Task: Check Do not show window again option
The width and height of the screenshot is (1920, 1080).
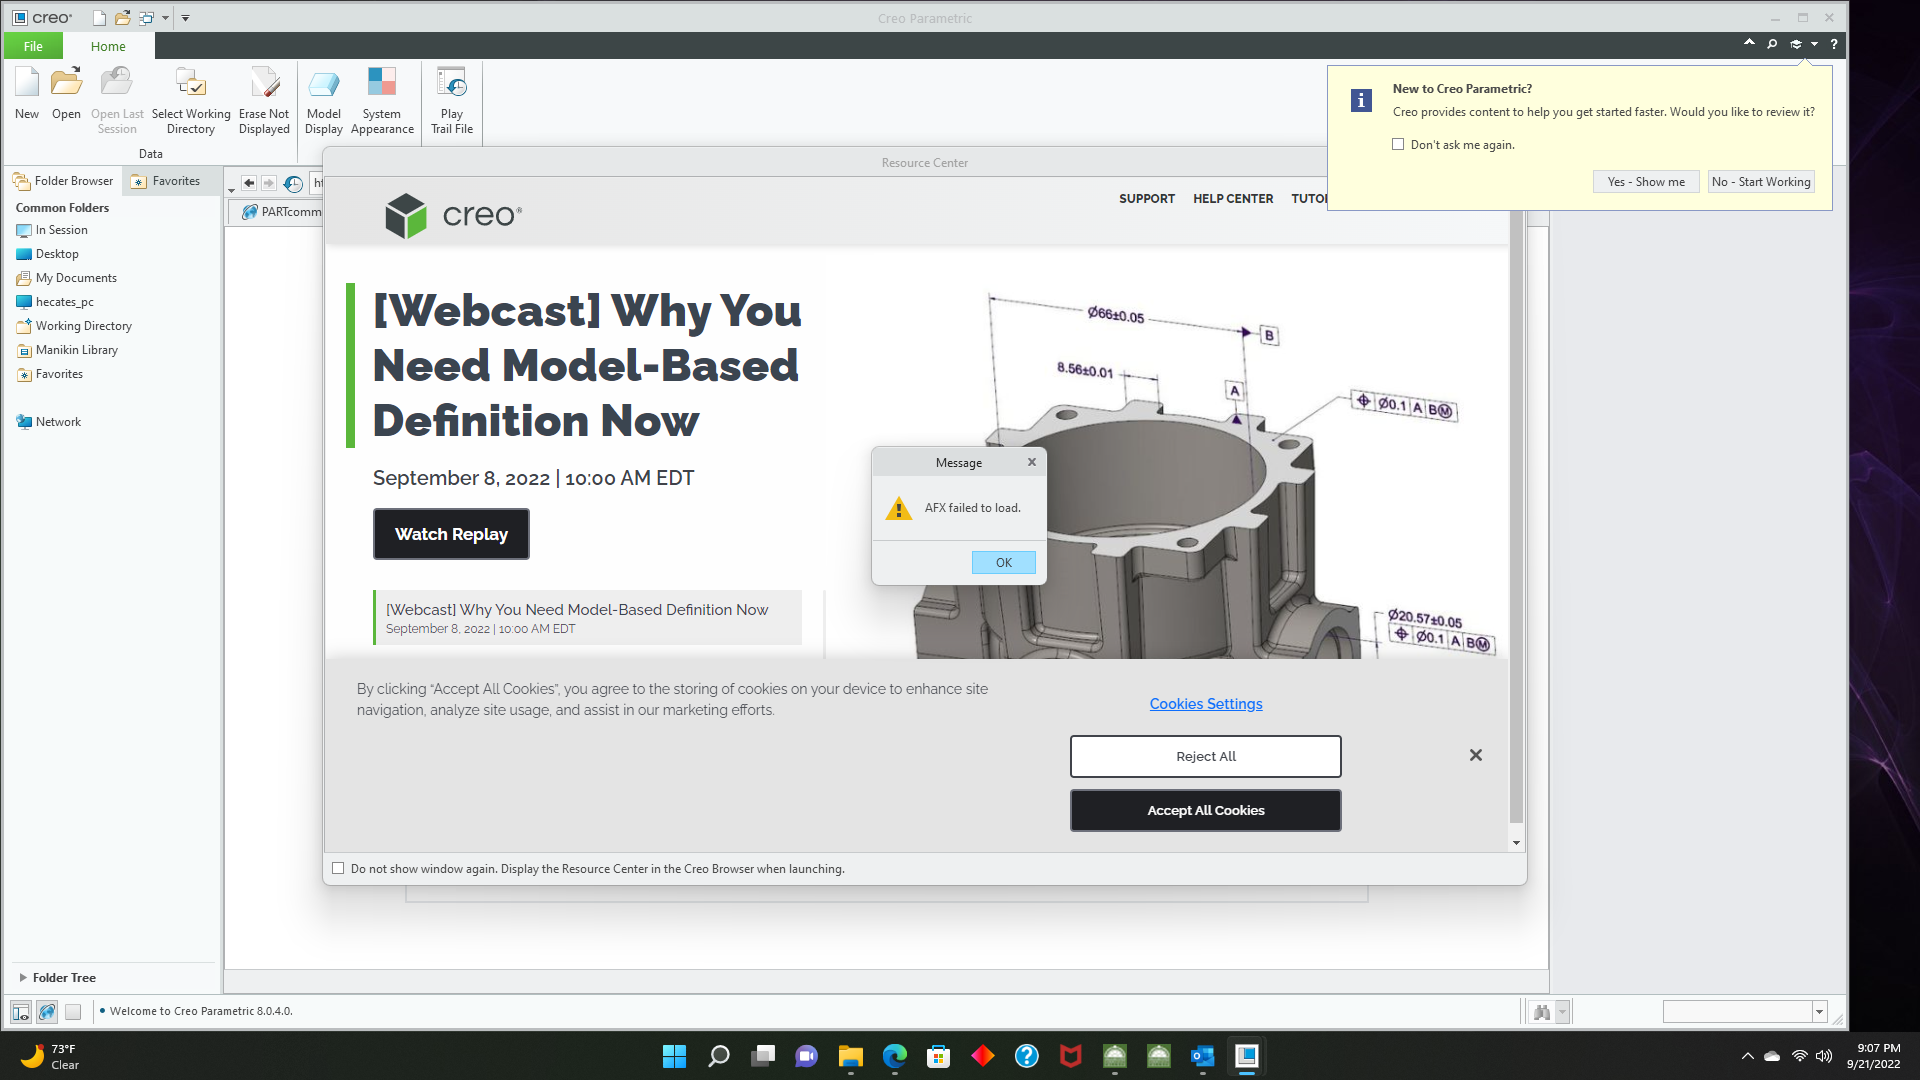Action: 338,868
